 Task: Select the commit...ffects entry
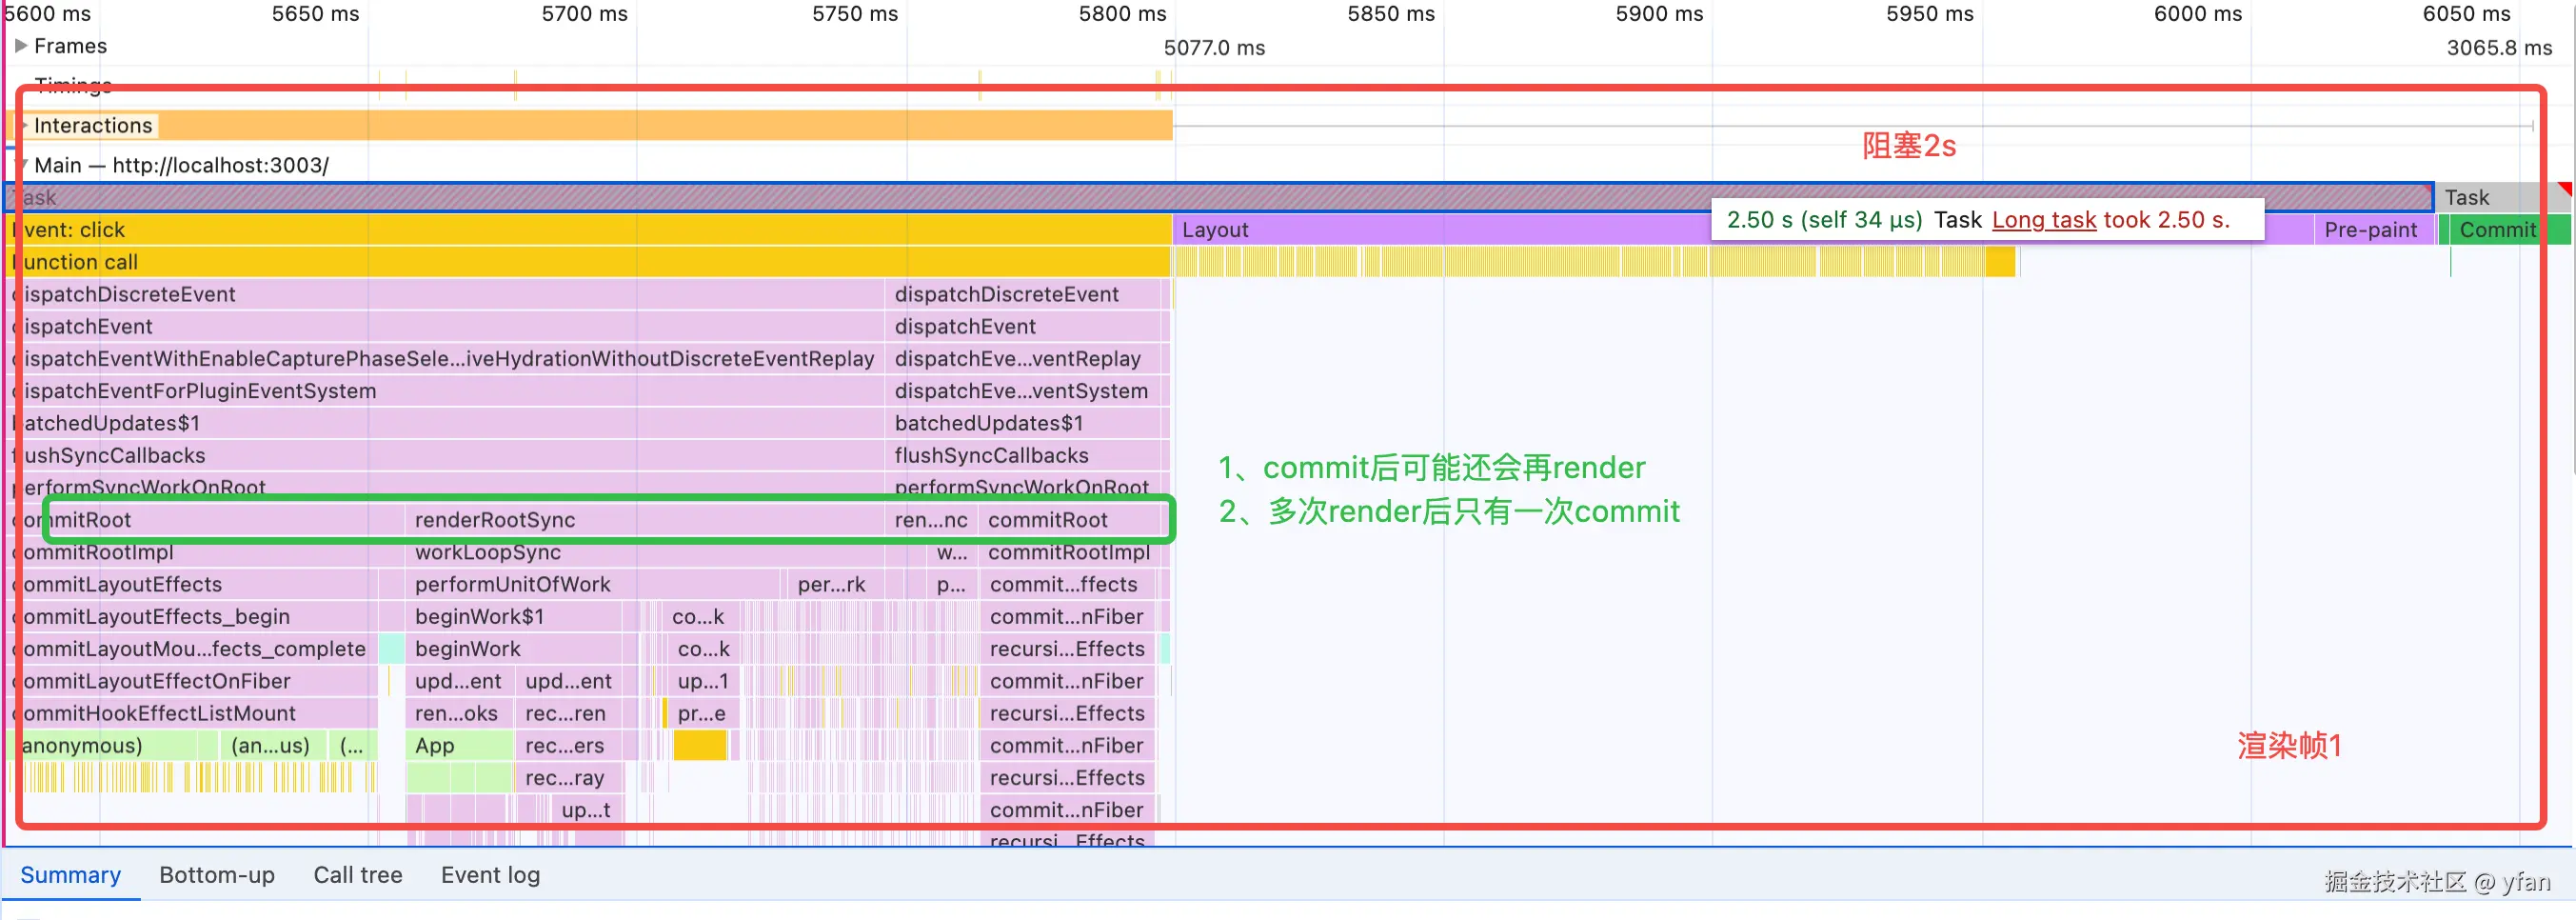click(1068, 584)
